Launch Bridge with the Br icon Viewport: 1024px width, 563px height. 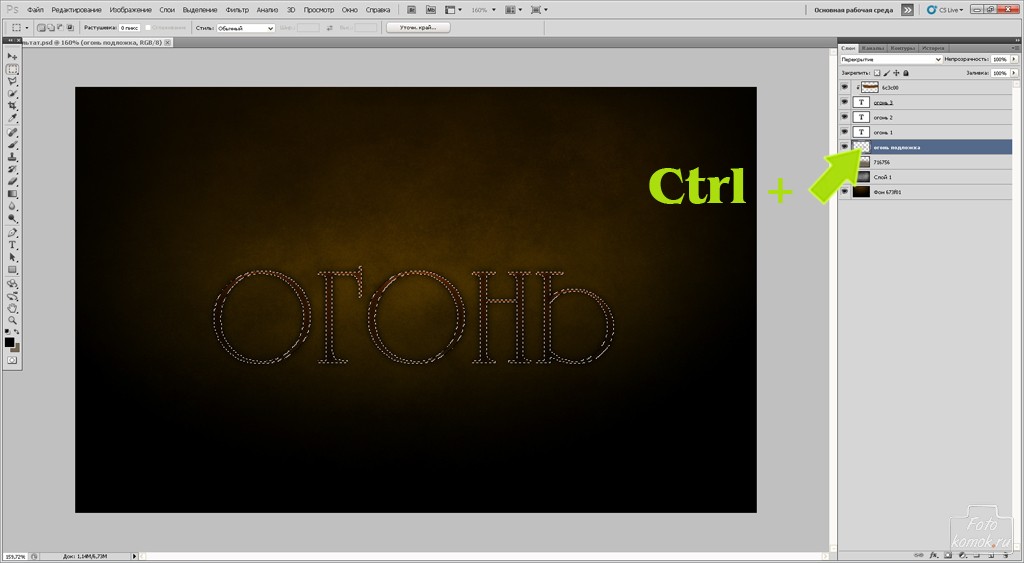[x=412, y=10]
